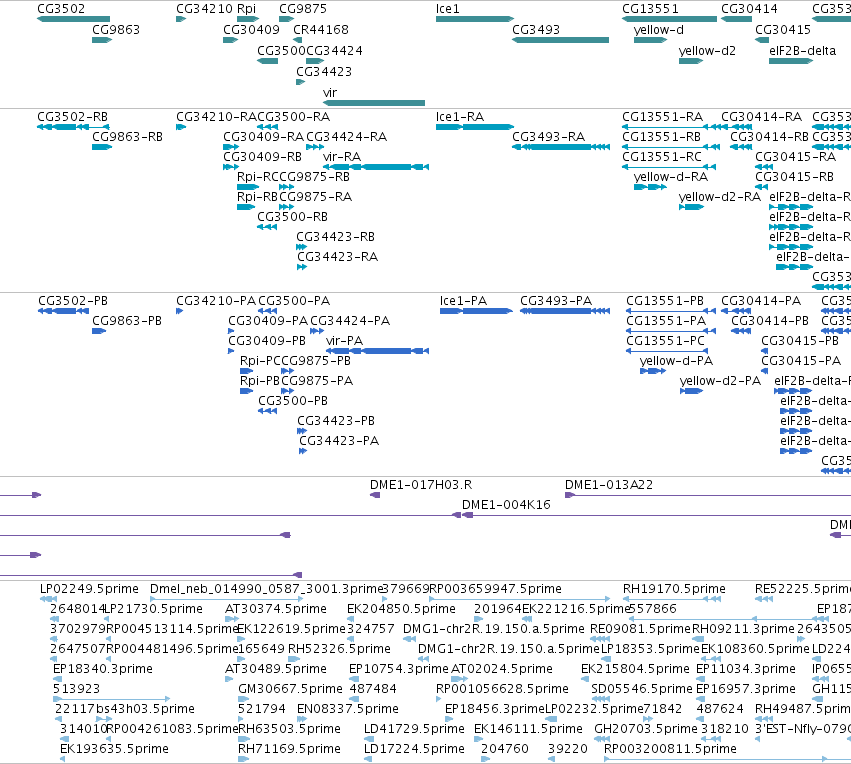This screenshot has height=764, width=851.
Task: Click the CG3502 gene label
Action: (61, 9)
